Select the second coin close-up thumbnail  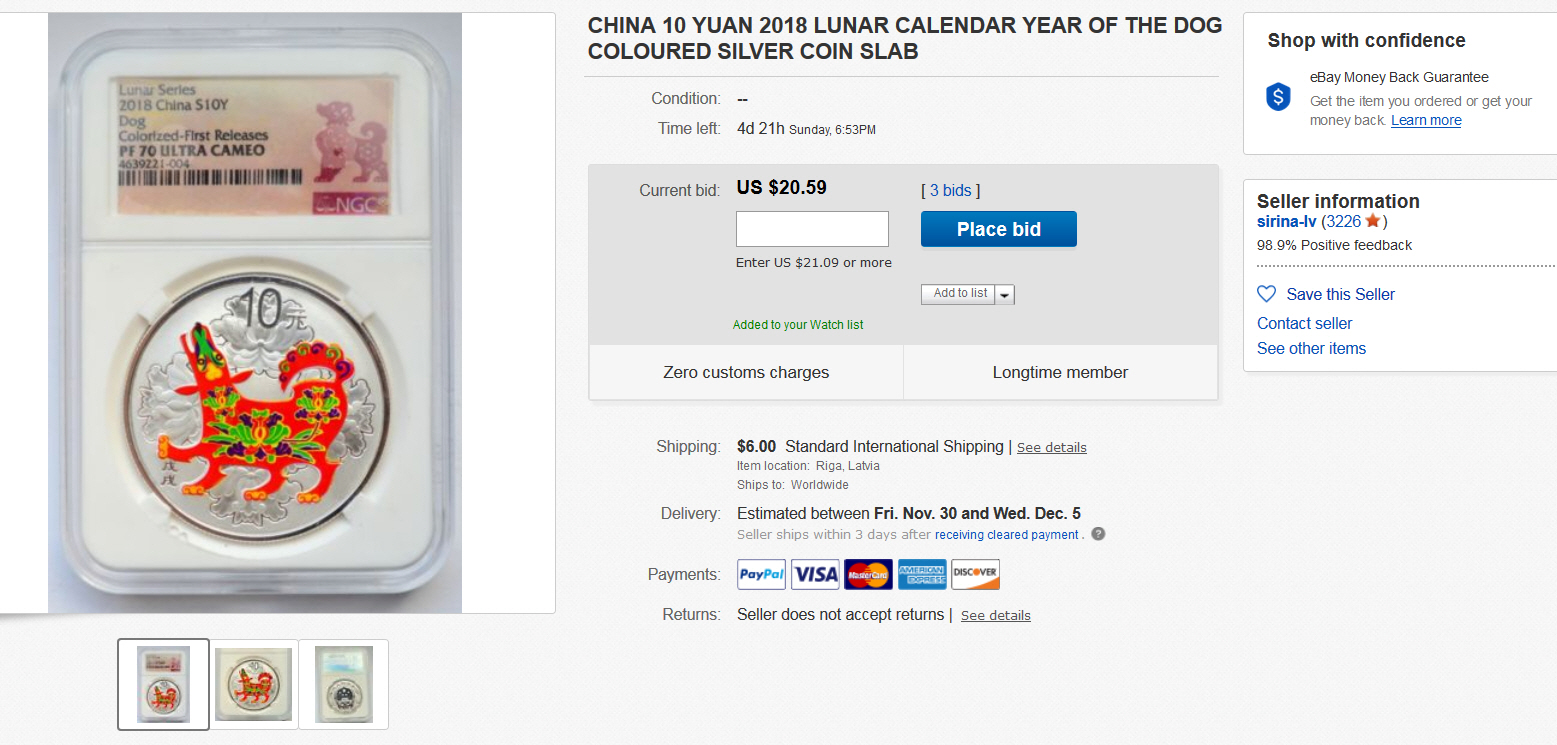253,684
